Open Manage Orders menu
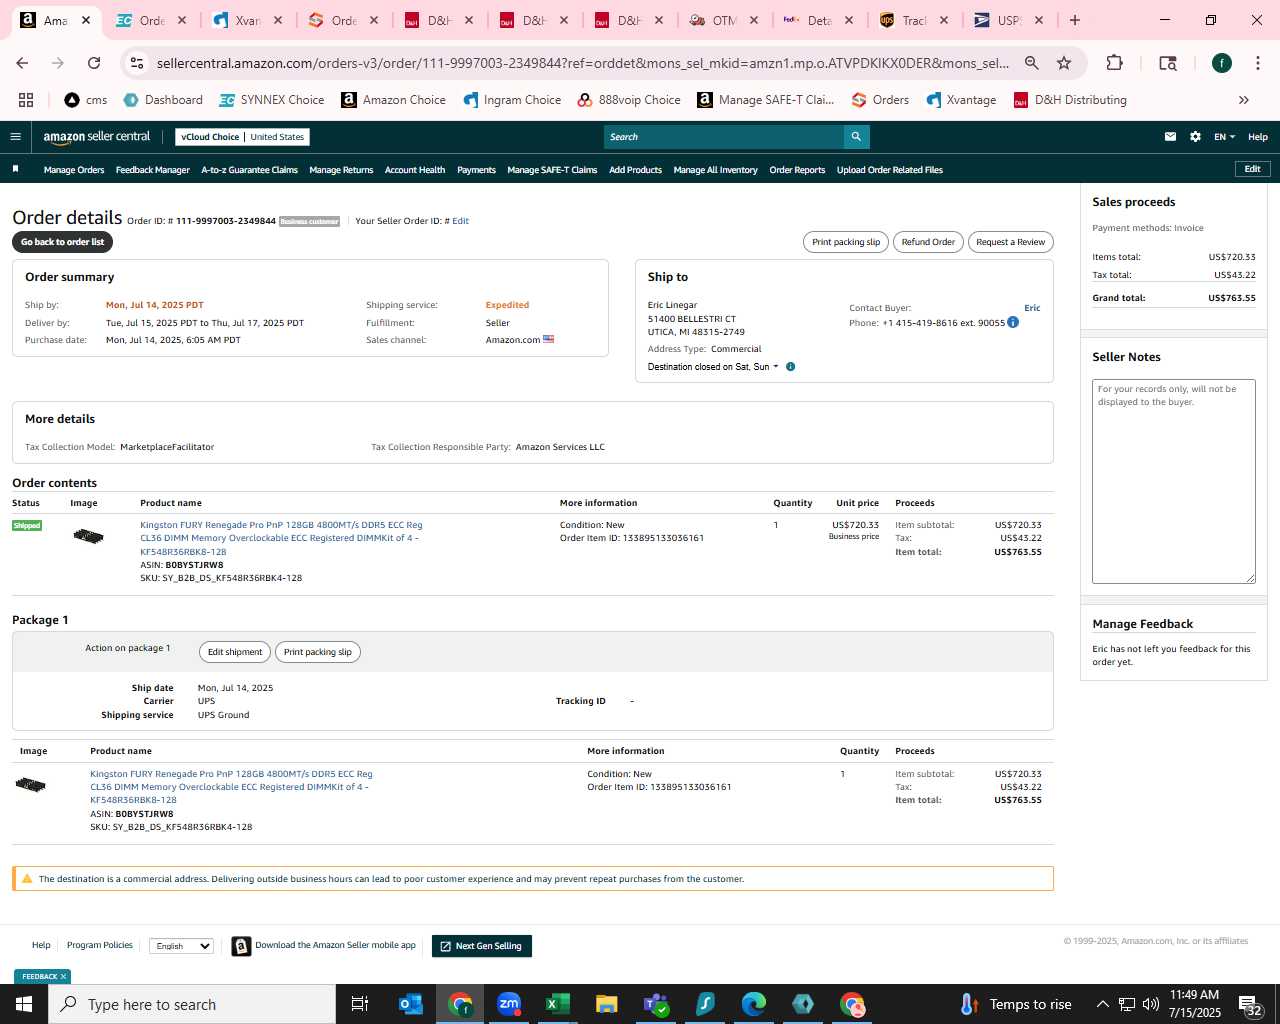Image resolution: width=1280 pixels, height=1024 pixels. (74, 170)
